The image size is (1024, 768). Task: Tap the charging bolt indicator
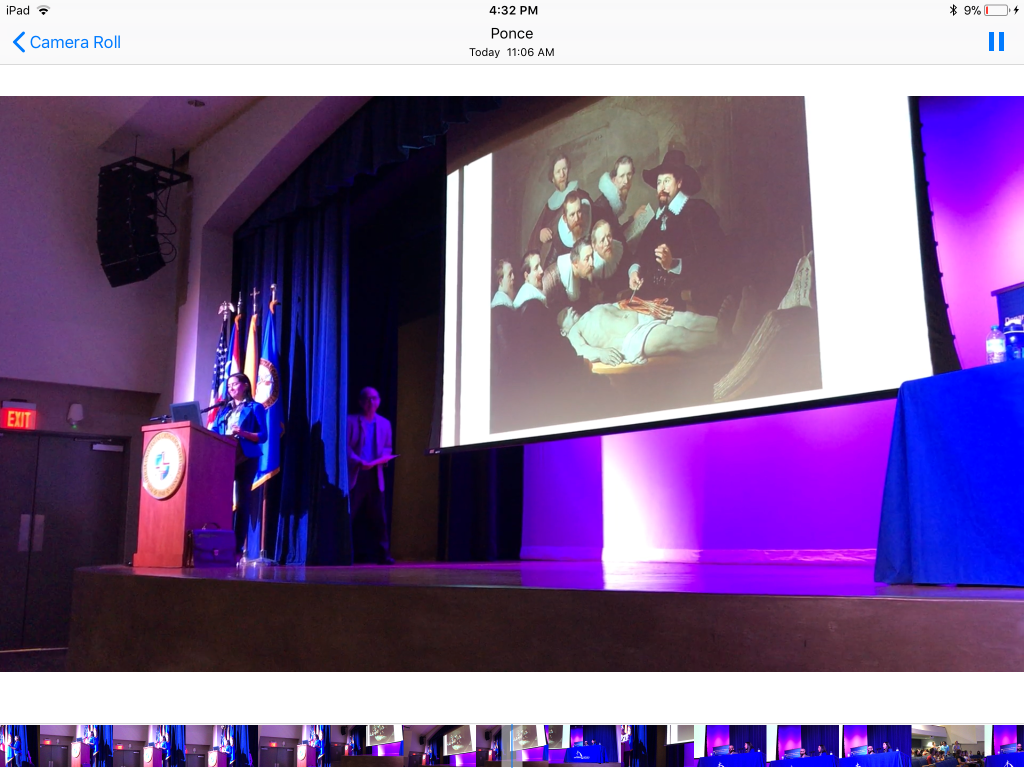pyautogui.click(x=1016, y=10)
